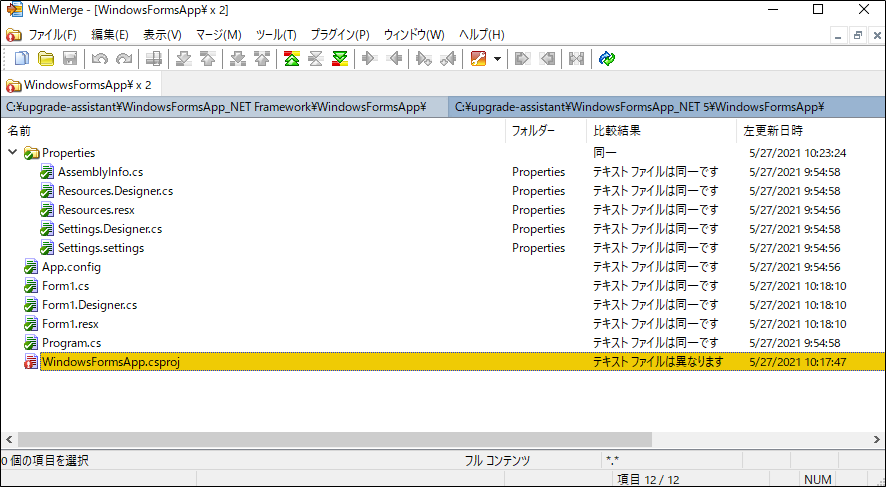Collapse the Properties folder tree node
The height and width of the screenshot is (487, 886).
tap(12, 152)
